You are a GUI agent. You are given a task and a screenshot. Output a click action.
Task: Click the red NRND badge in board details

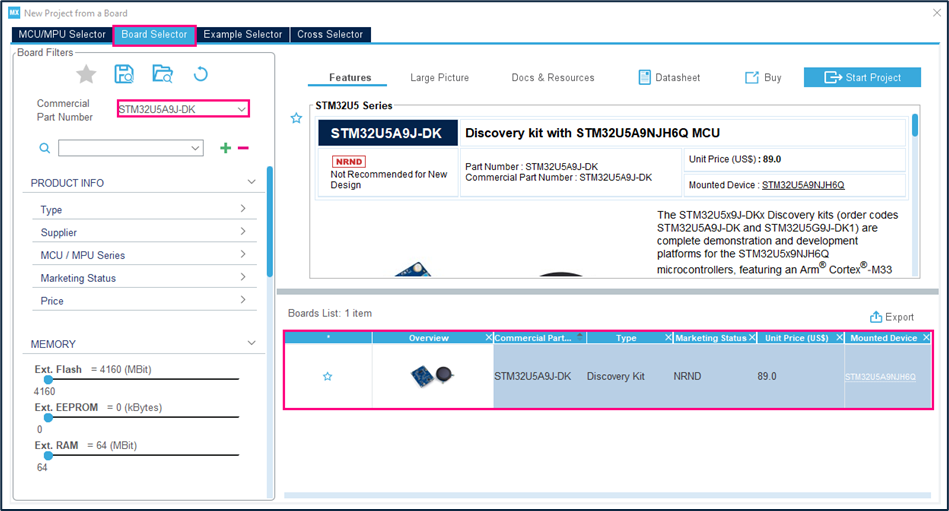coord(349,162)
